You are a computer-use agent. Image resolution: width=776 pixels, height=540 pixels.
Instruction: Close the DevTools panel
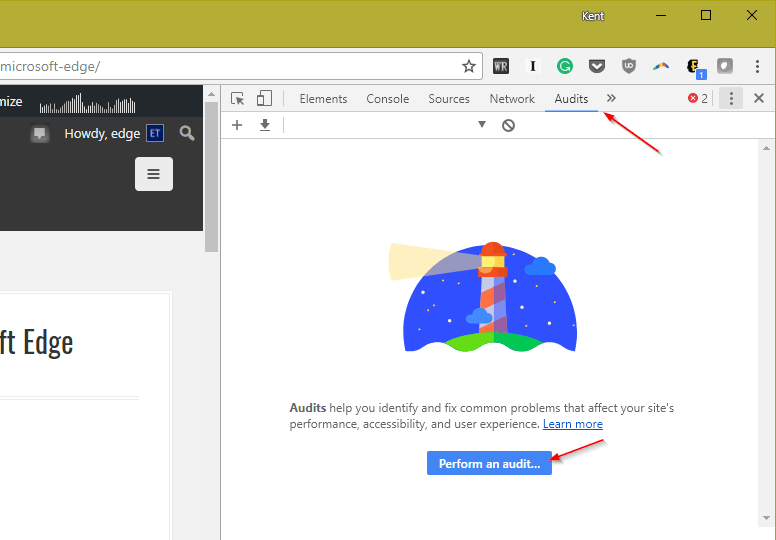tap(759, 98)
